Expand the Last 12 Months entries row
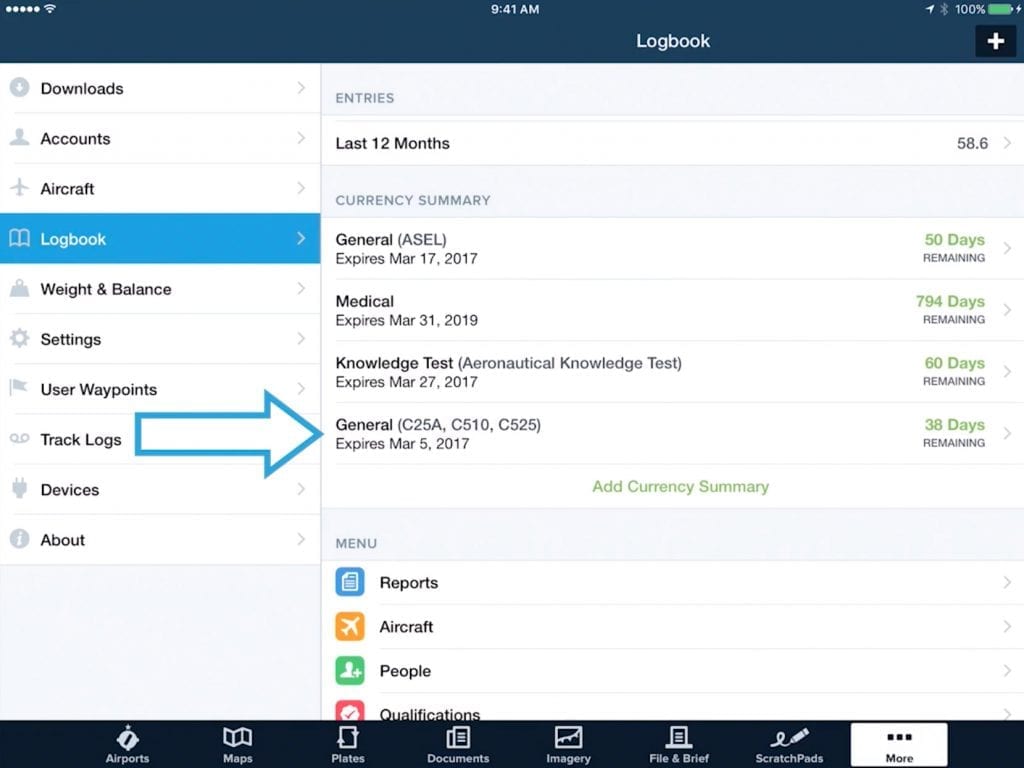Viewport: 1024px width, 768px height. (672, 143)
